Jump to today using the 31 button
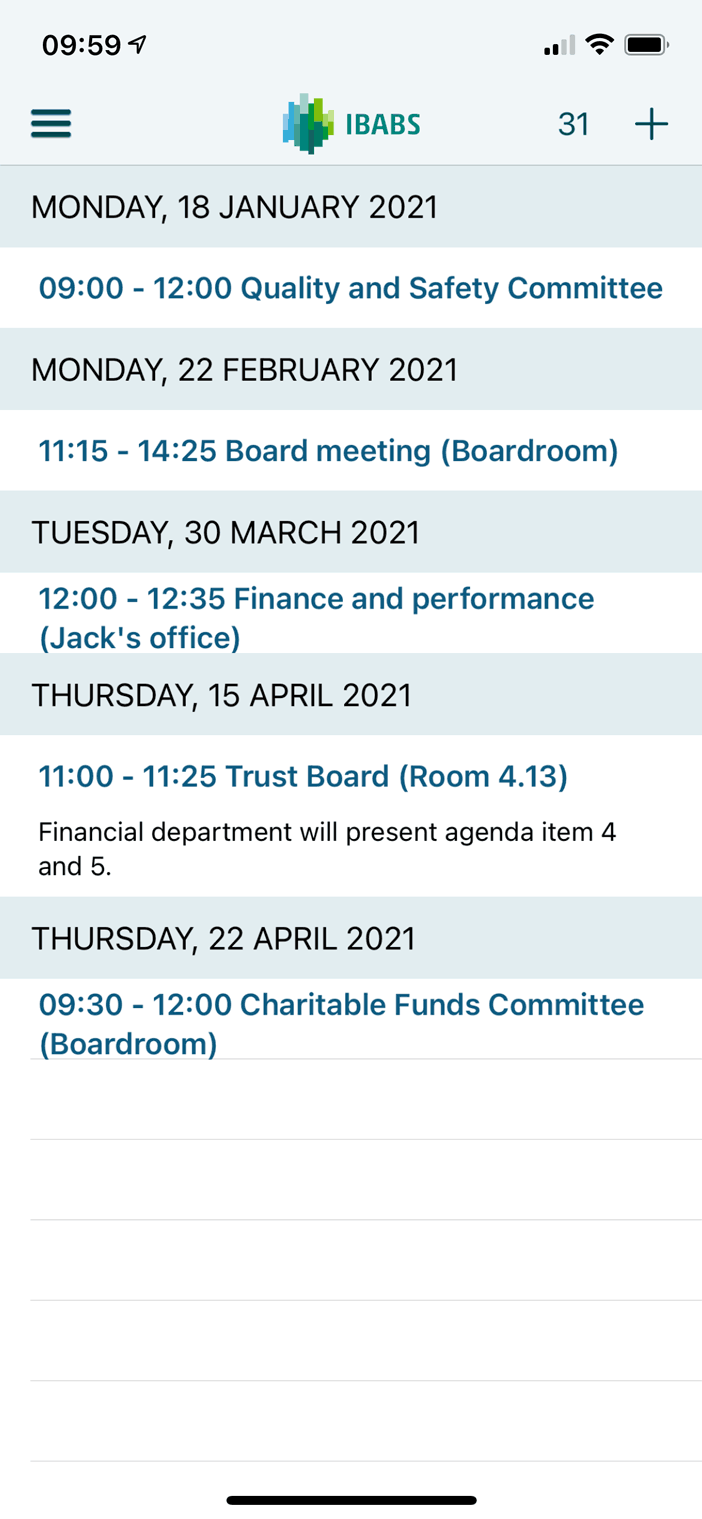The width and height of the screenshot is (702, 1519). coord(573,124)
